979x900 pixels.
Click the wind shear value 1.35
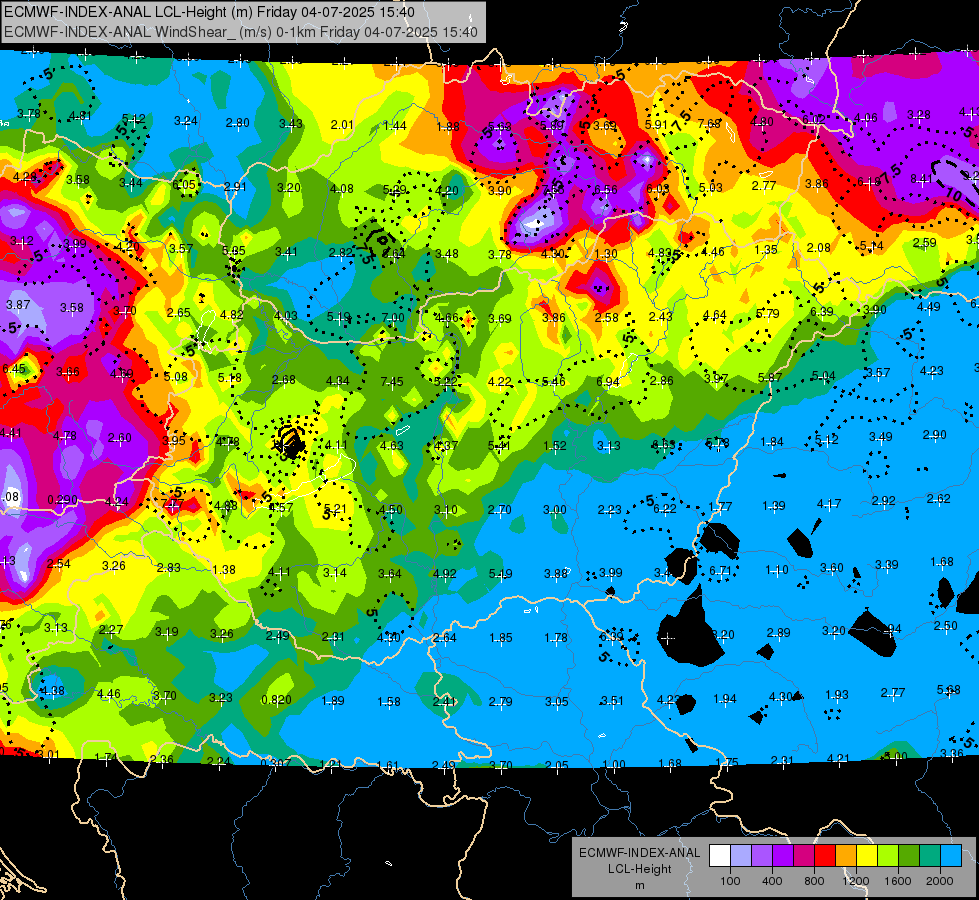[x=766, y=250]
